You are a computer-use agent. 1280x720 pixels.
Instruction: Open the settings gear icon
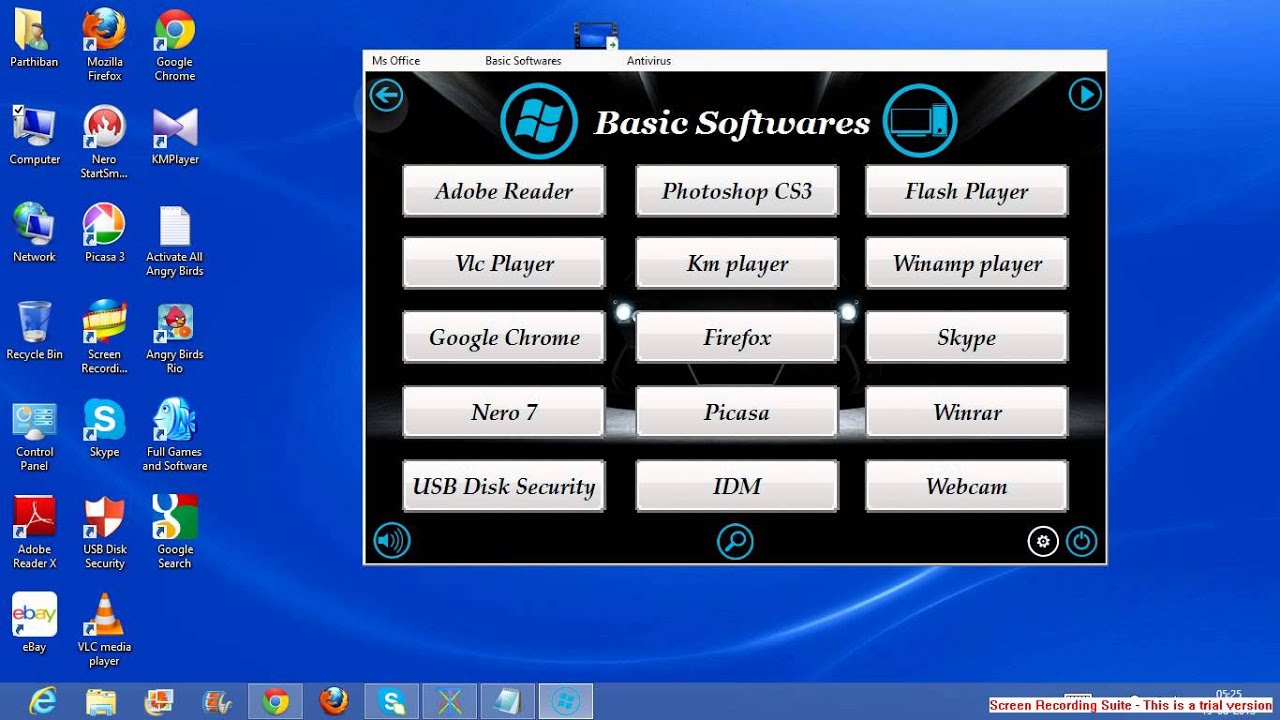(x=1043, y=541)
